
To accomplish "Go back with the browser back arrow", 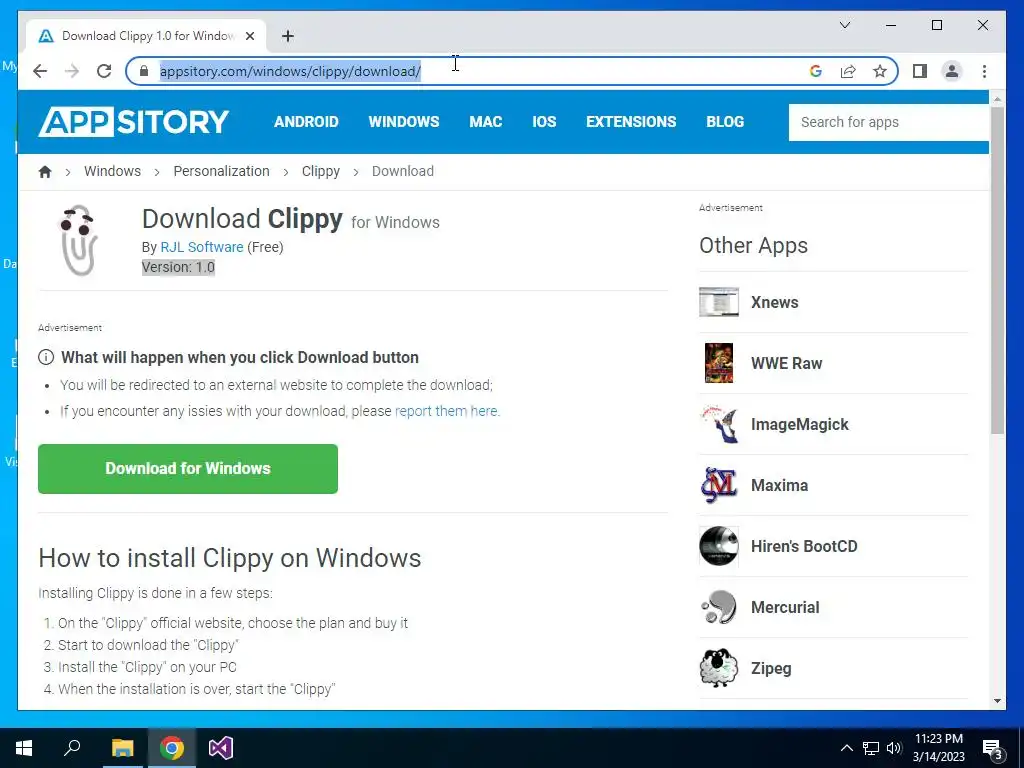I will (40, 71).
